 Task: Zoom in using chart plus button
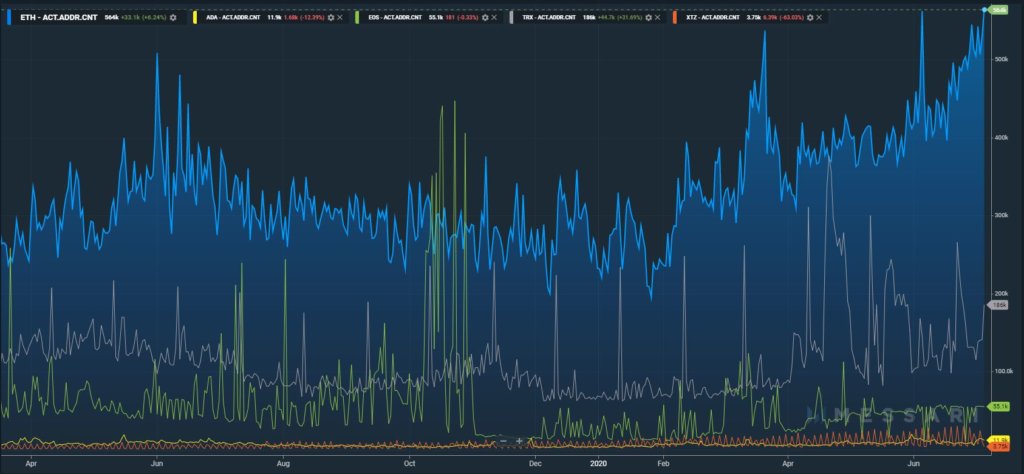(519, 441)
